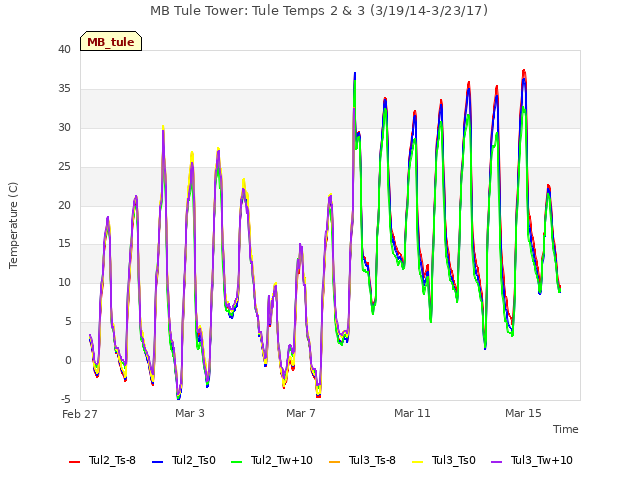Image resolution: width=640 pixels, height=480 pixels.
Task: Click the 20 y-axis tick label
Action: (64, 206)
